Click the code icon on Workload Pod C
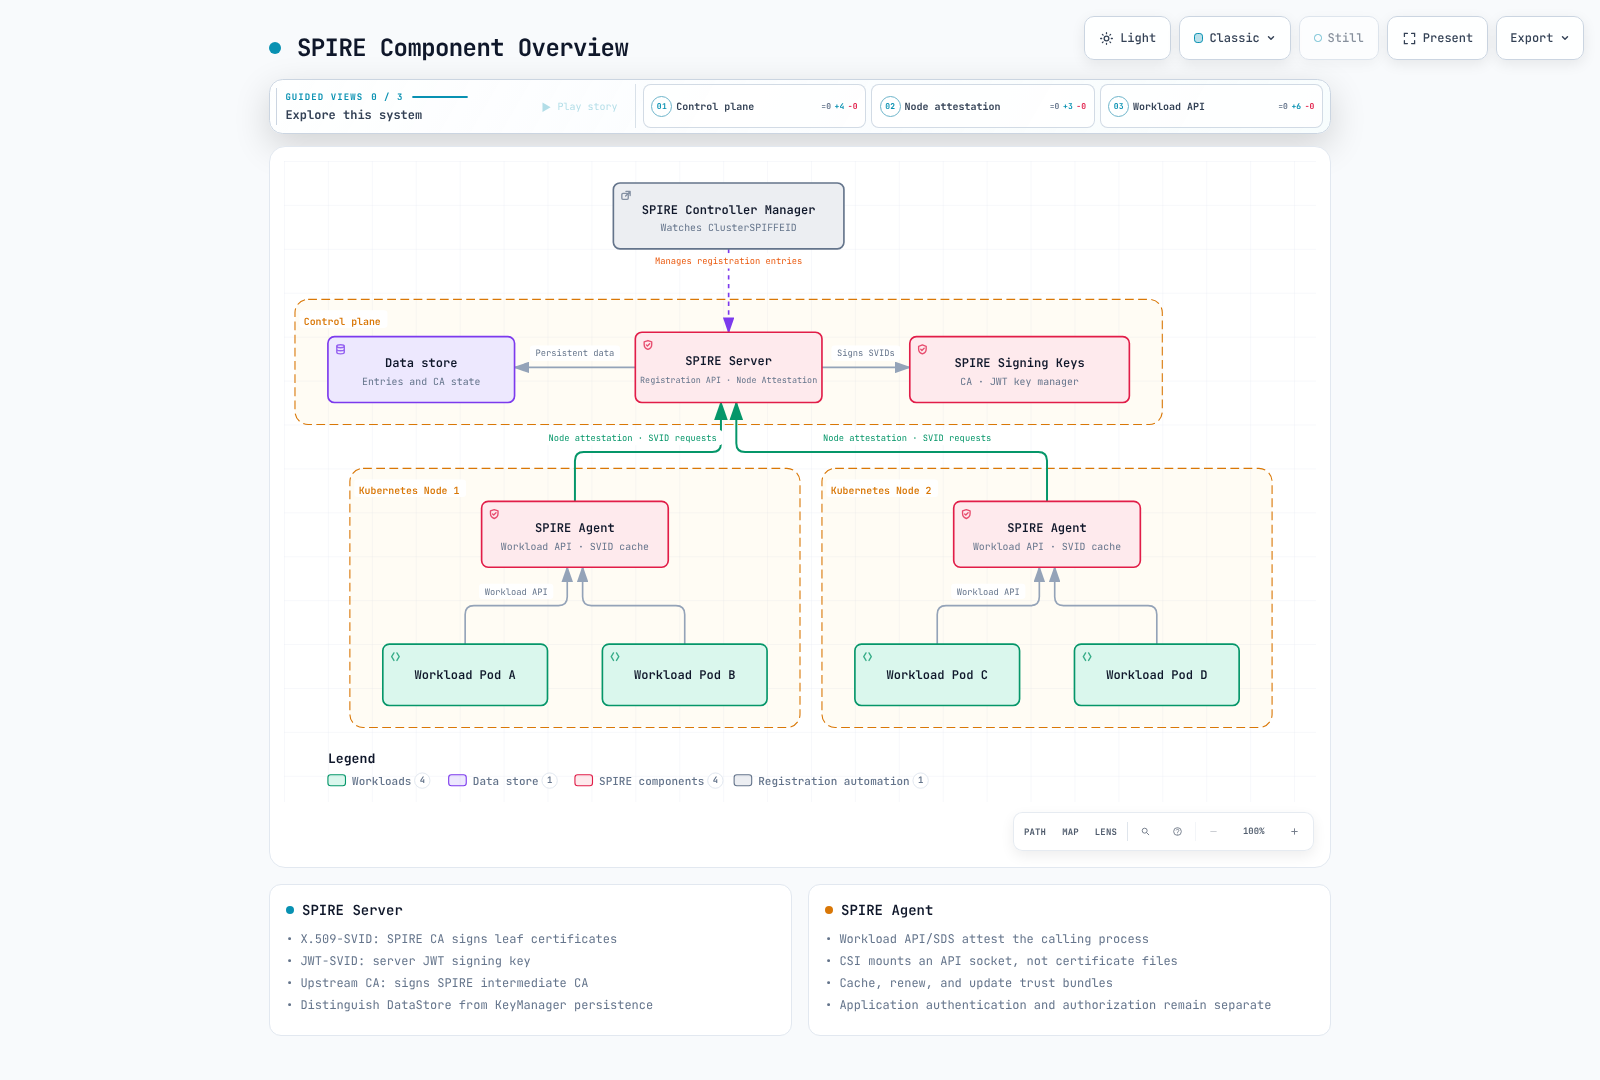 (x=867, y=657)
